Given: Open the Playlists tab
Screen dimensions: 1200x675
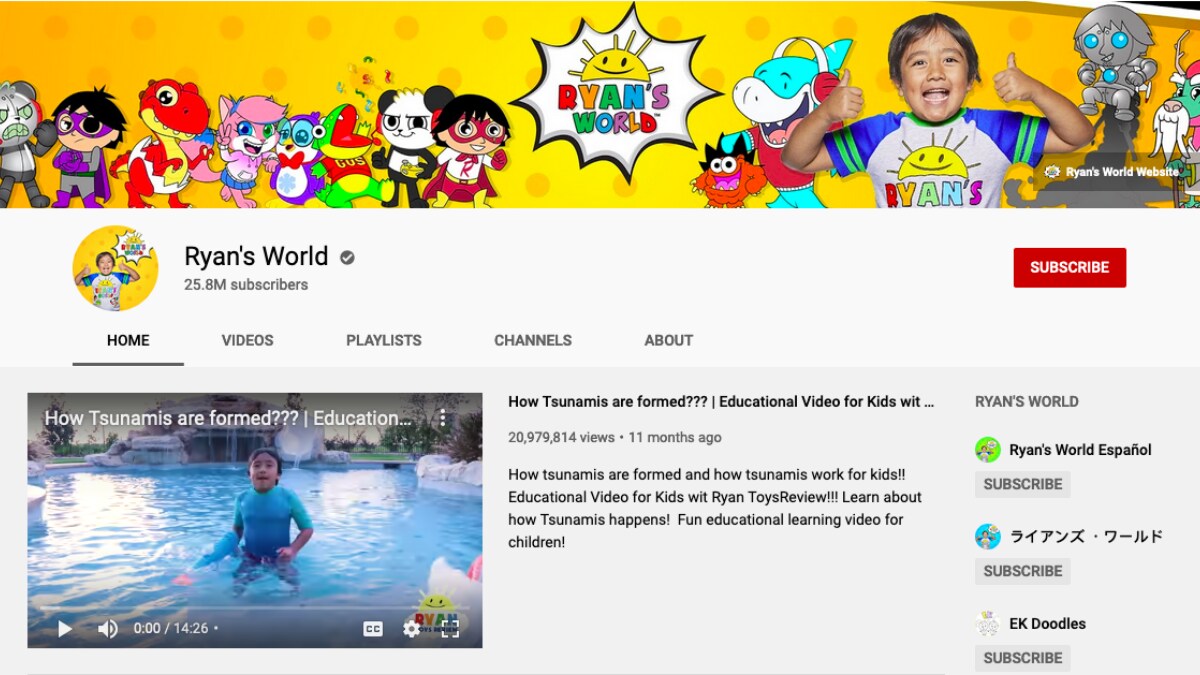Looking at the screenshot, I should tap(384, 340).
